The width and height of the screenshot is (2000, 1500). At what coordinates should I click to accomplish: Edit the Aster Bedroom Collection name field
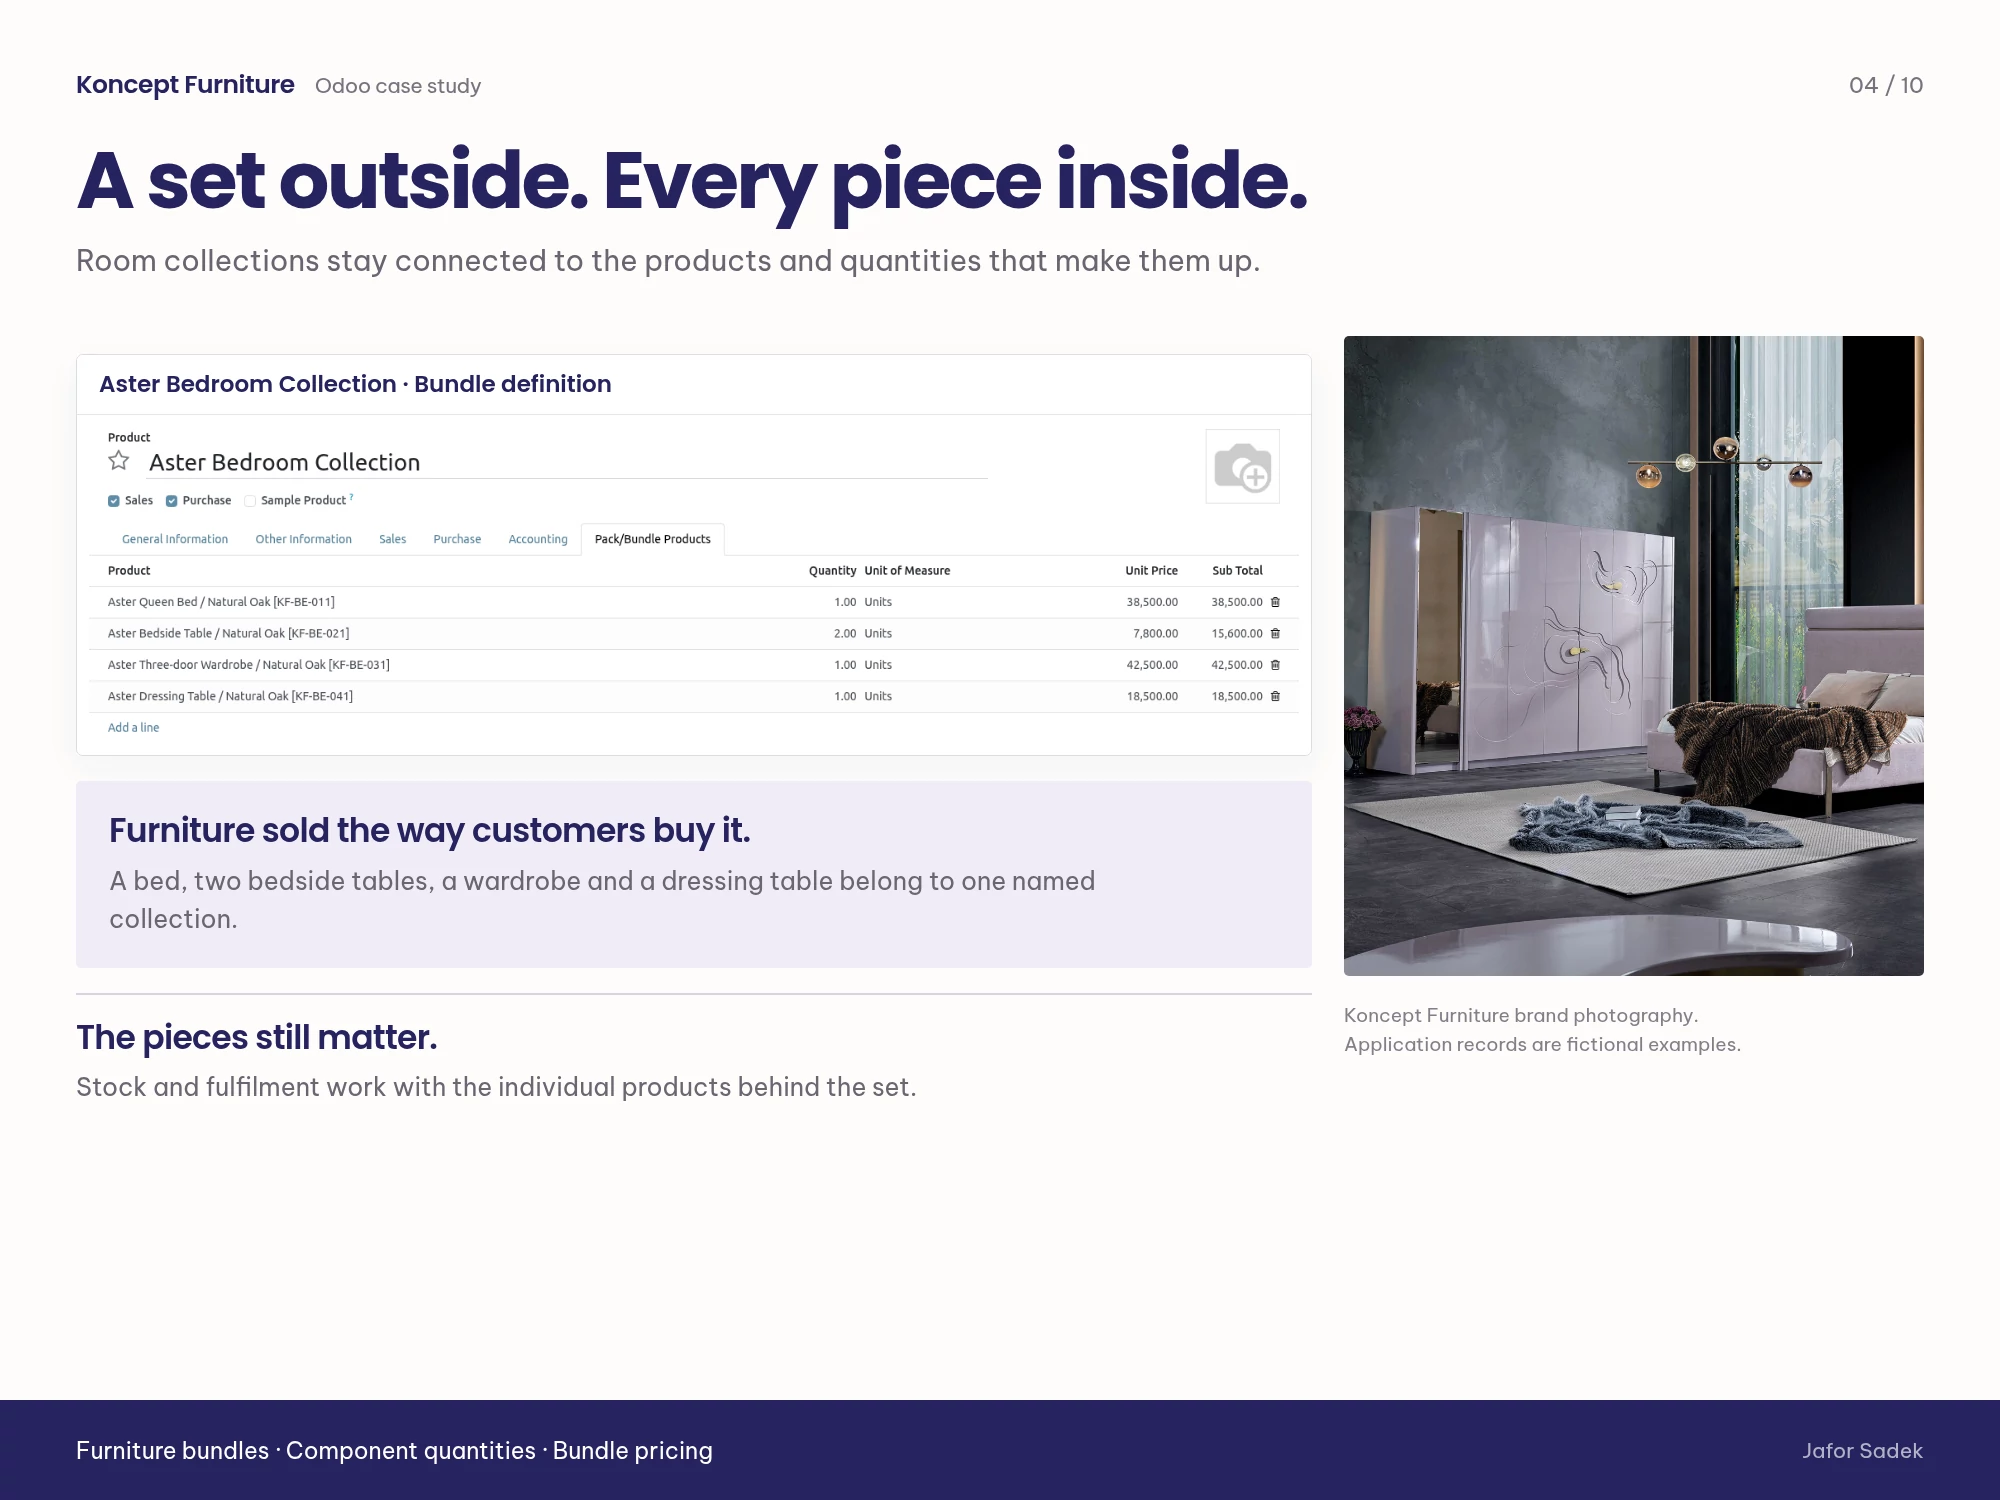click(567, 462)
